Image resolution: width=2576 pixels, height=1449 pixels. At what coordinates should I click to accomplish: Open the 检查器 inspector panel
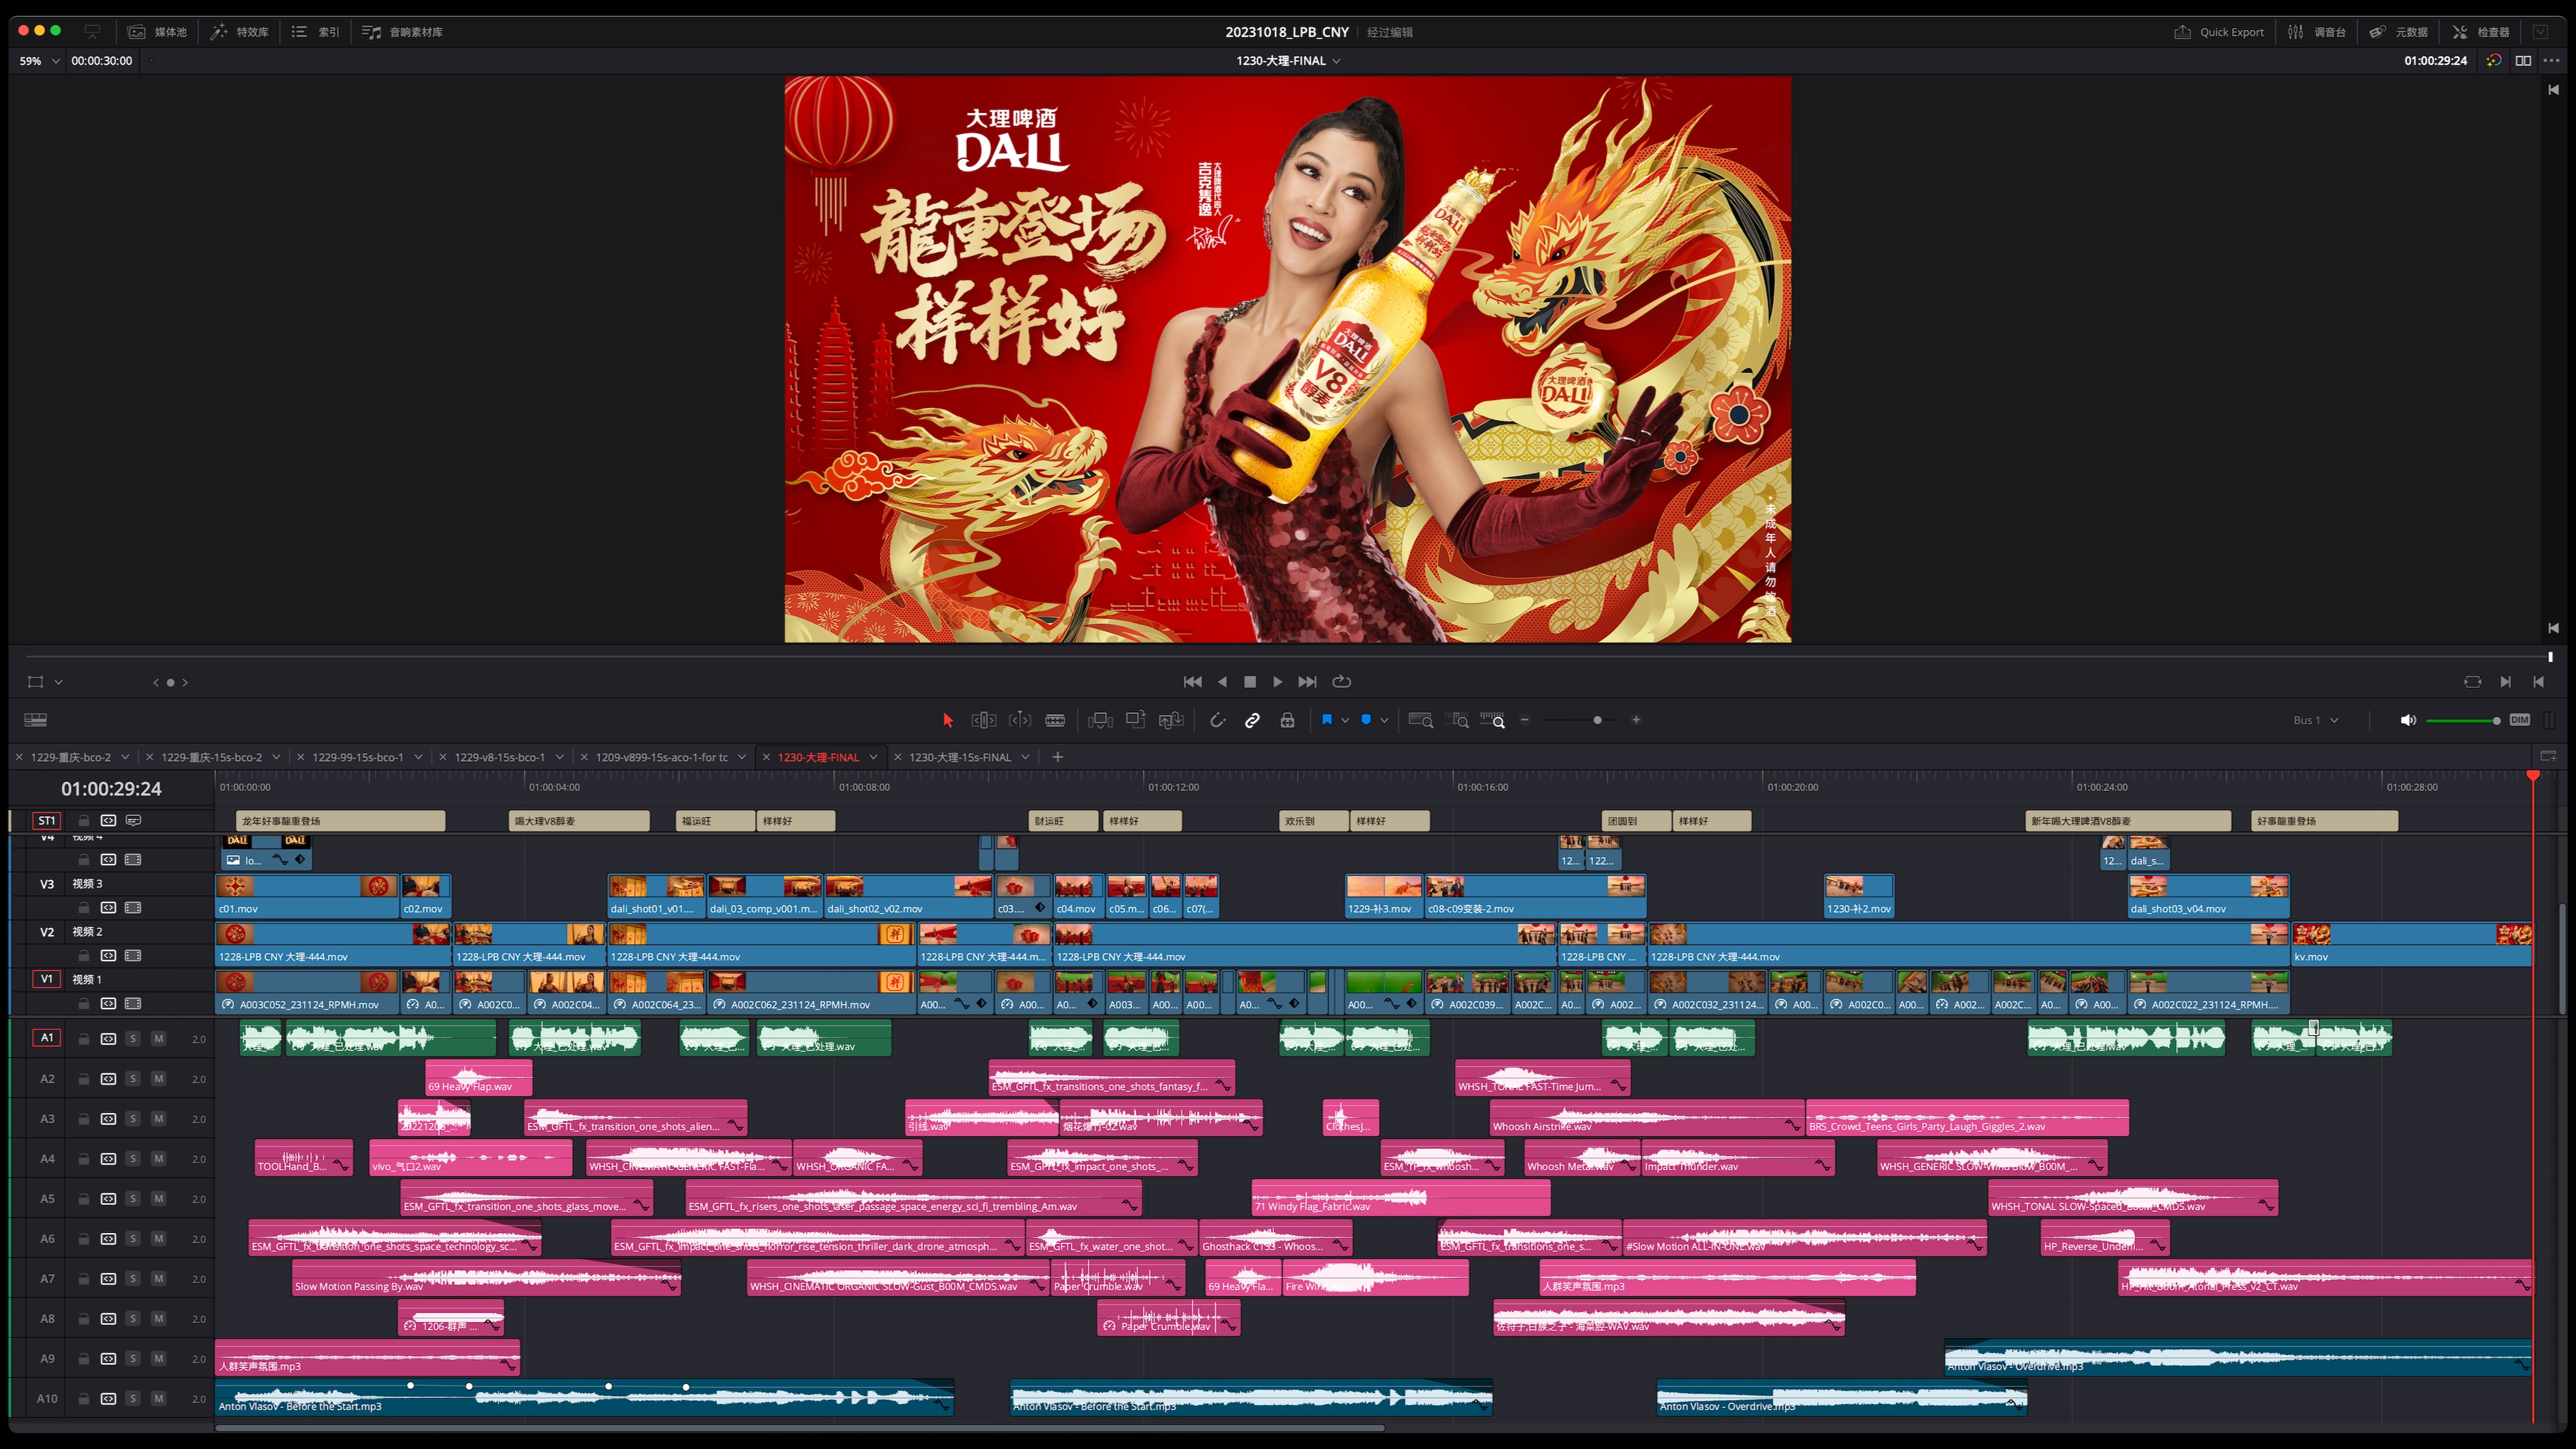(x=2481, y=32)
